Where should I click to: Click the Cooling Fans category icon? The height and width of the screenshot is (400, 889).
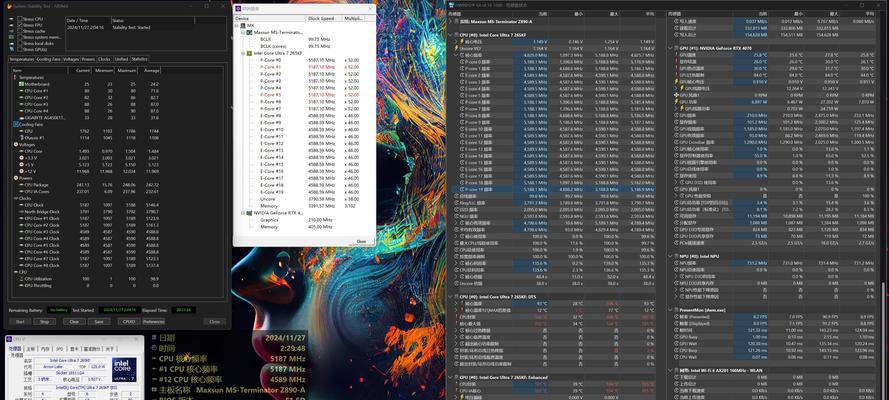click(x=16, y=124)
